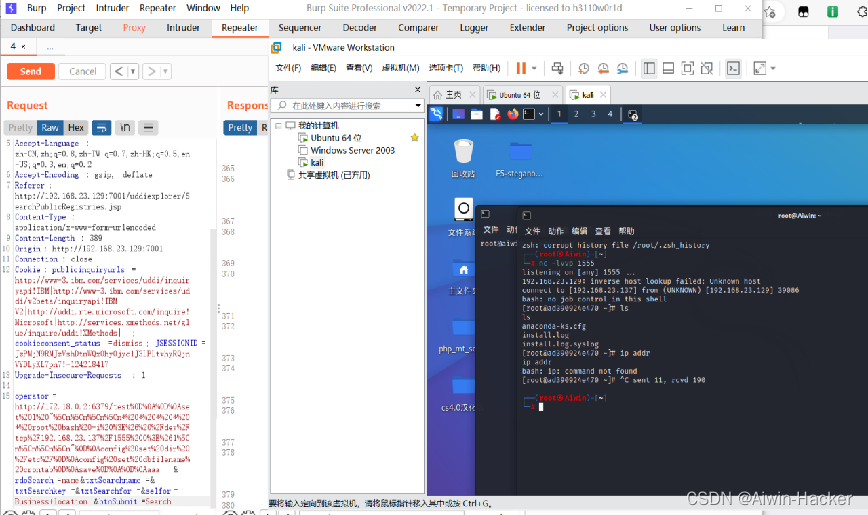868x515 pixels.
Task: Click the VMware library search field
Action: (345, 105)
